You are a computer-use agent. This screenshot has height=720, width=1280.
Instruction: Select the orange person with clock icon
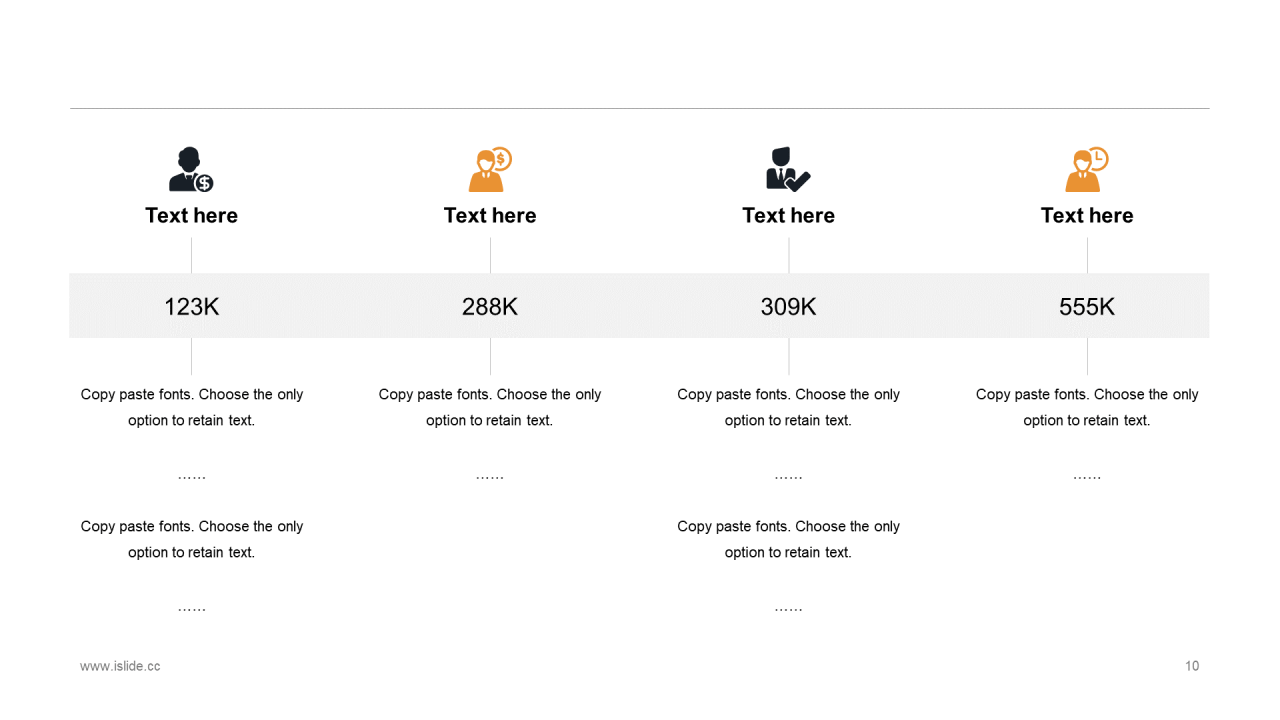tap(1087, 170)
